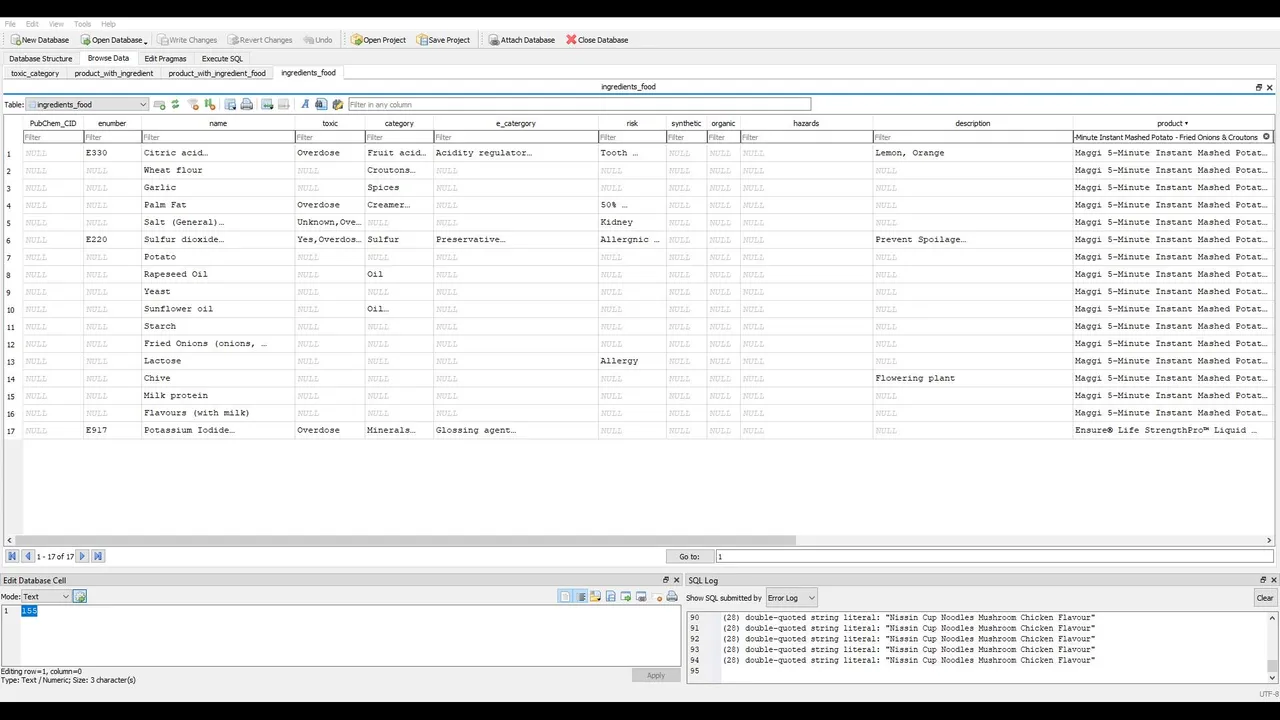This screenshot has height=720, width=1280.
Task: Select the 'Citric acid…' name cell
Action: pos(218,153)
